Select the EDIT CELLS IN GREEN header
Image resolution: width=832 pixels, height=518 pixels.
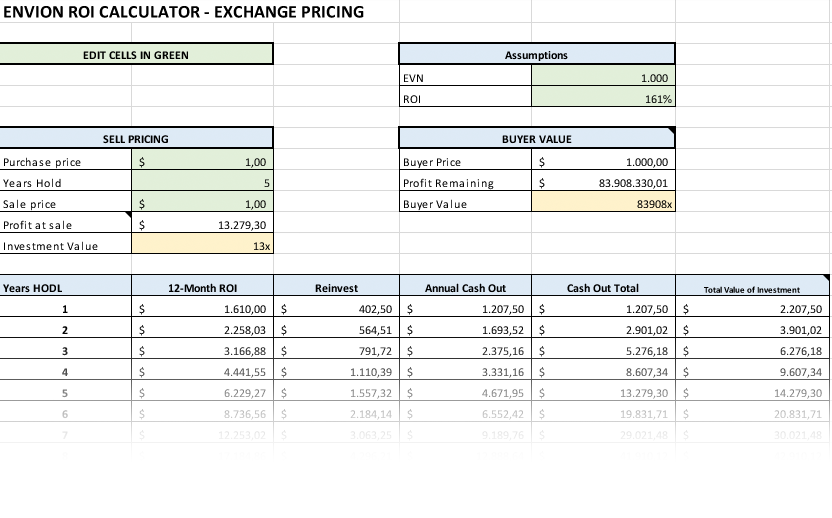tap(136, 55)
